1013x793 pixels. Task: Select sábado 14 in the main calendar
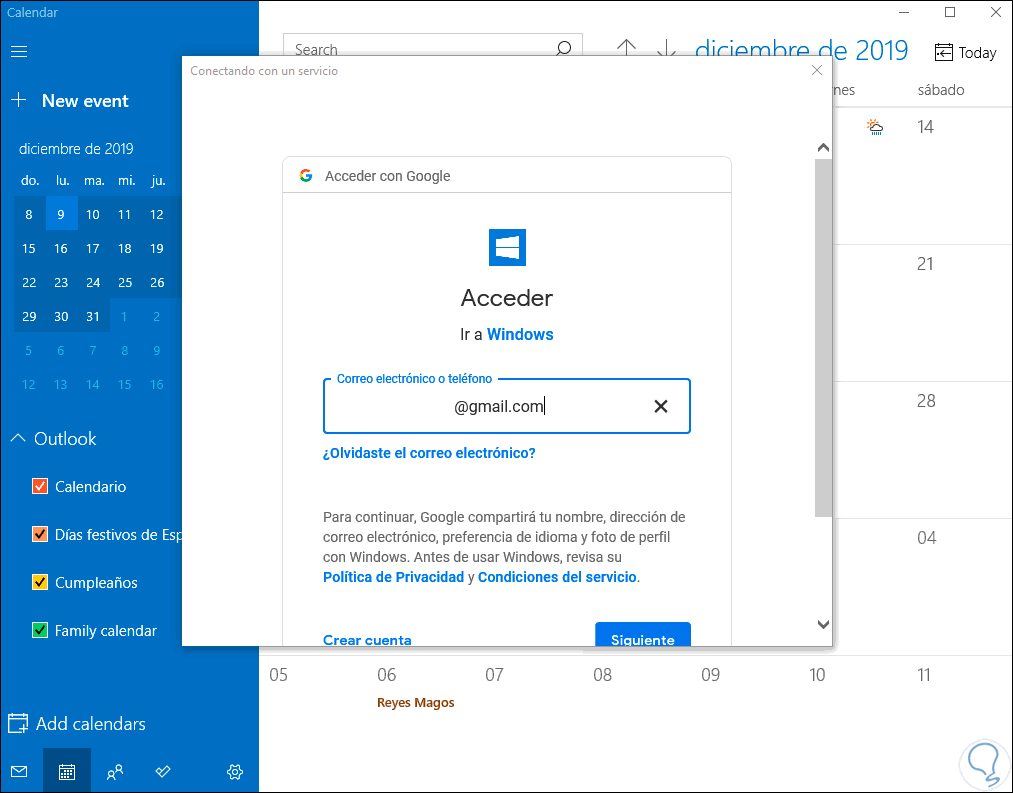(925, 127)
